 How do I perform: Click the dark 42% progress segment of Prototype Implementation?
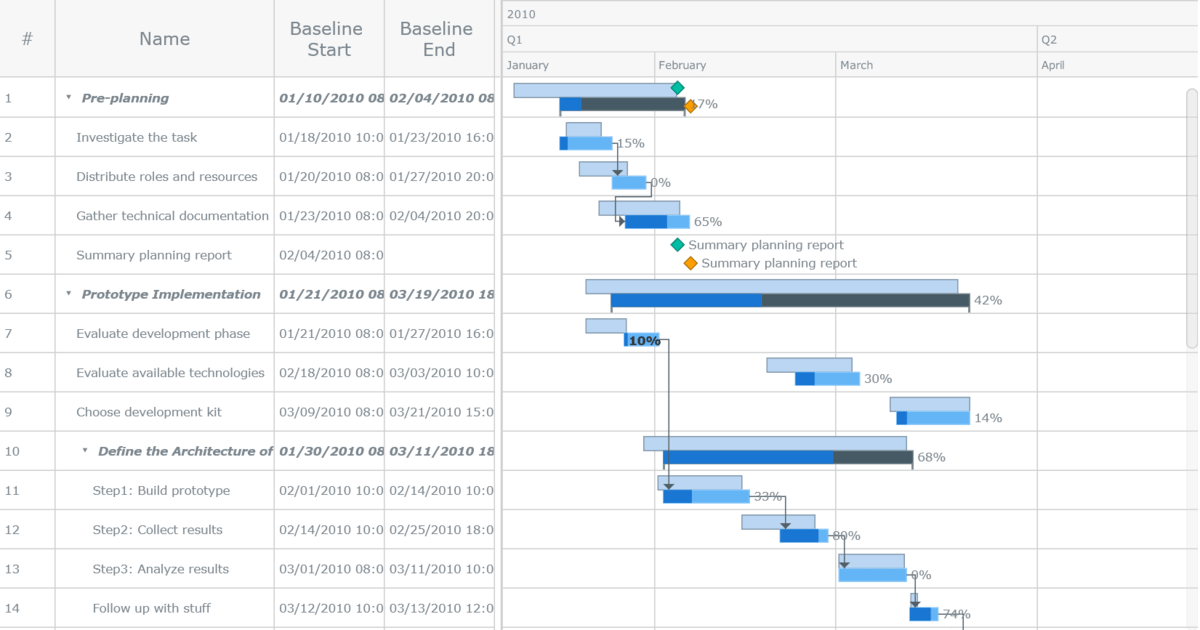pos(865,298)
